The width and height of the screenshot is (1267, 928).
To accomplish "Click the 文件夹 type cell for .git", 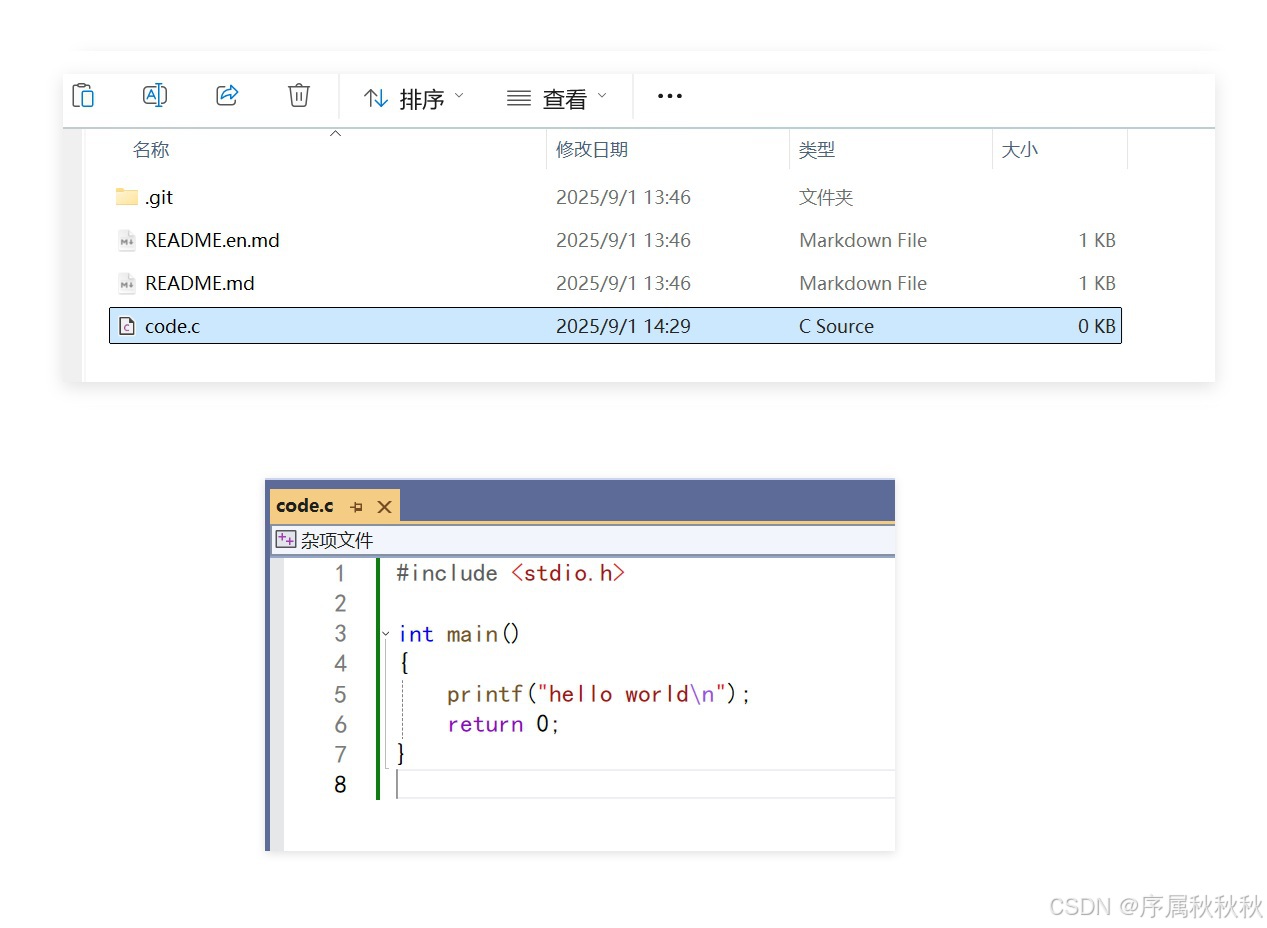I will point(826,197).
